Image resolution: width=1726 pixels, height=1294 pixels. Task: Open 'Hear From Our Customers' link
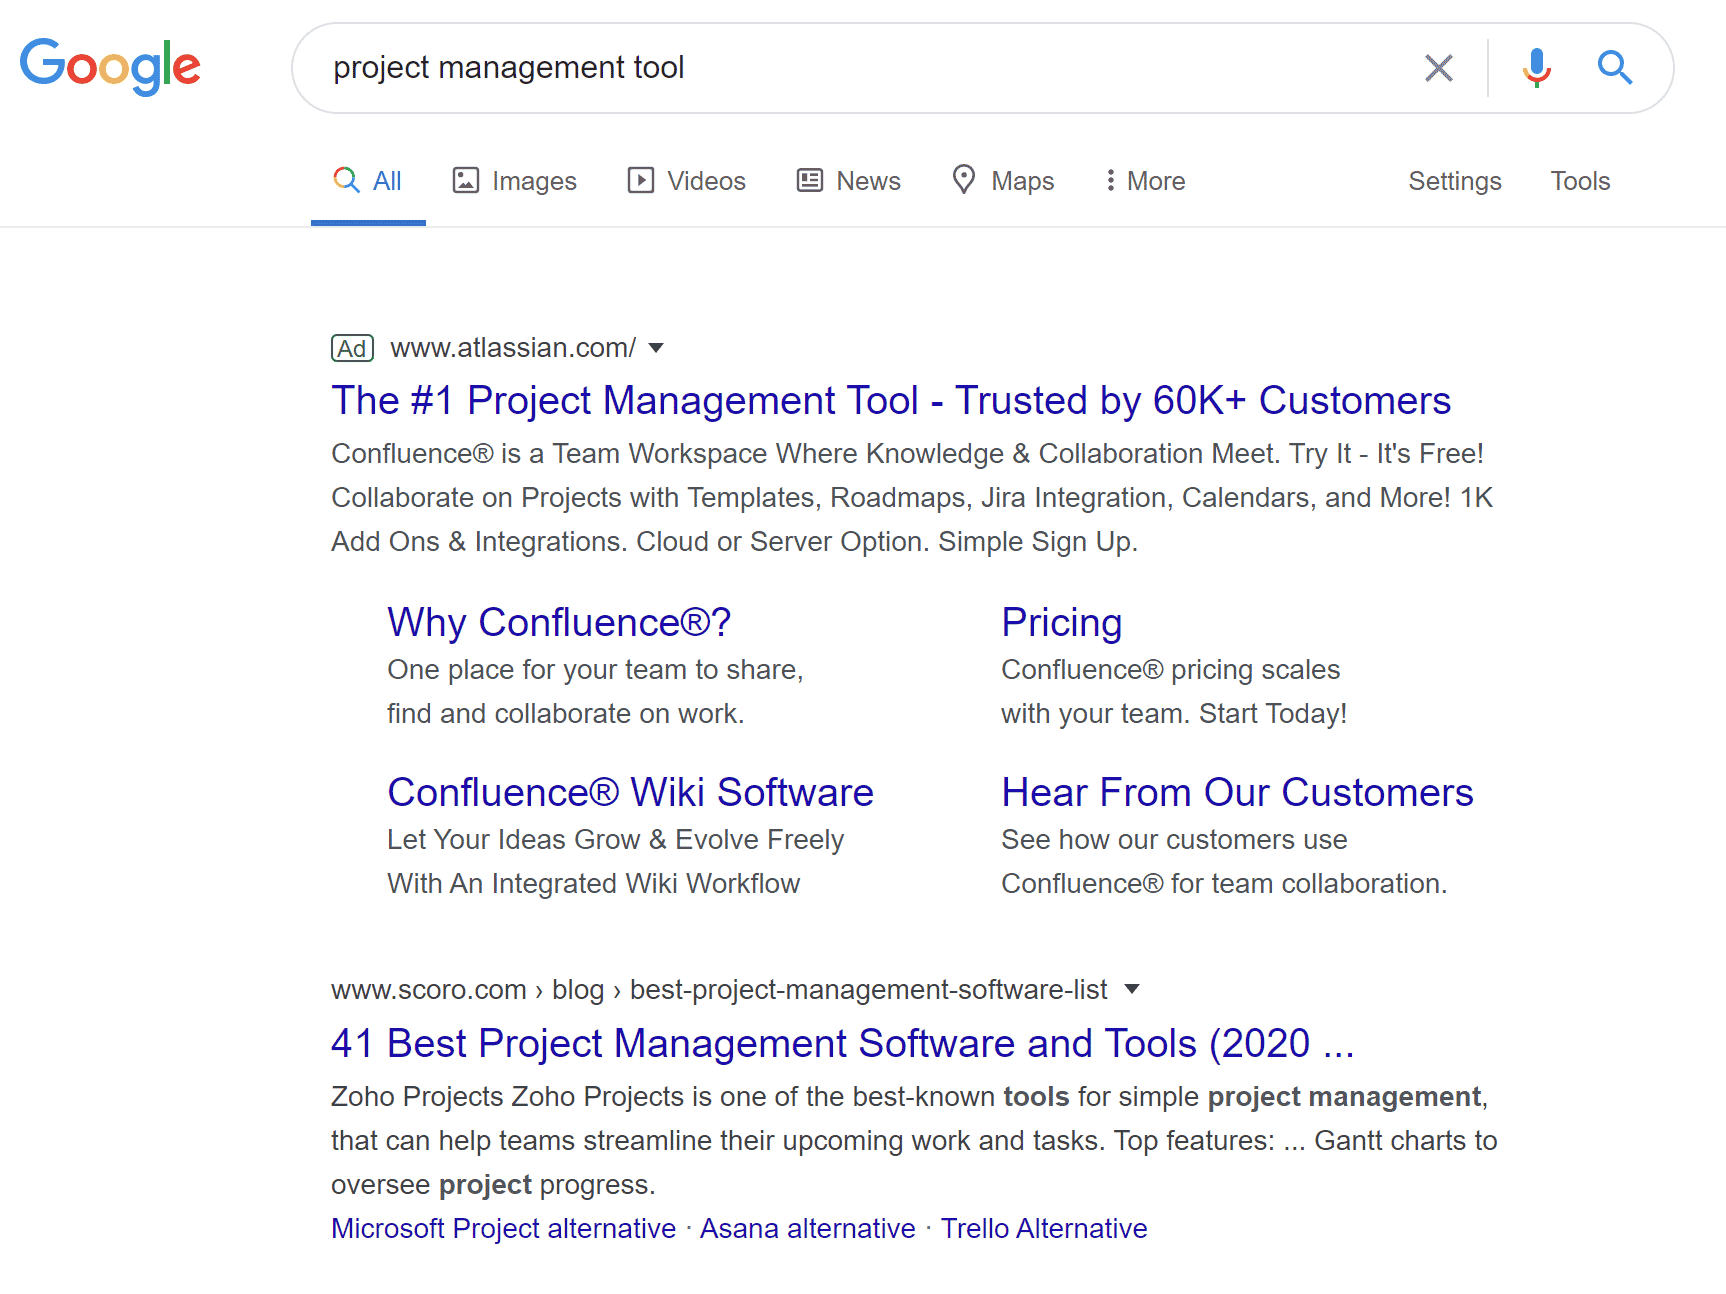point(1237,792)
